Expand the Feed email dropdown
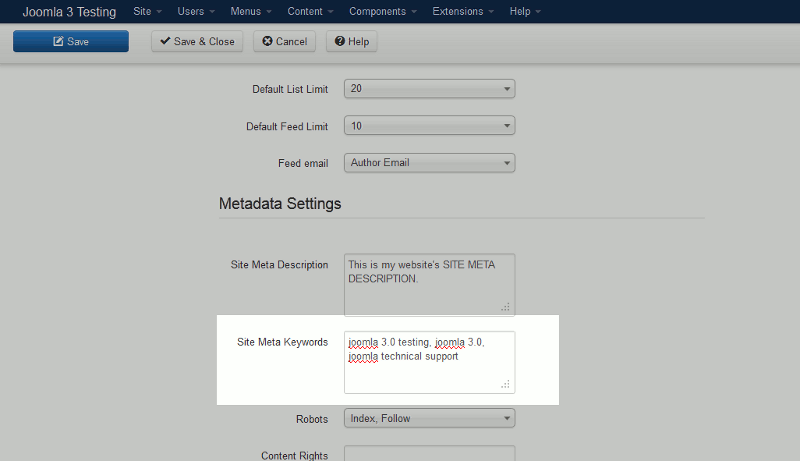Screen dimensions: 800x461 click(430, 163)
